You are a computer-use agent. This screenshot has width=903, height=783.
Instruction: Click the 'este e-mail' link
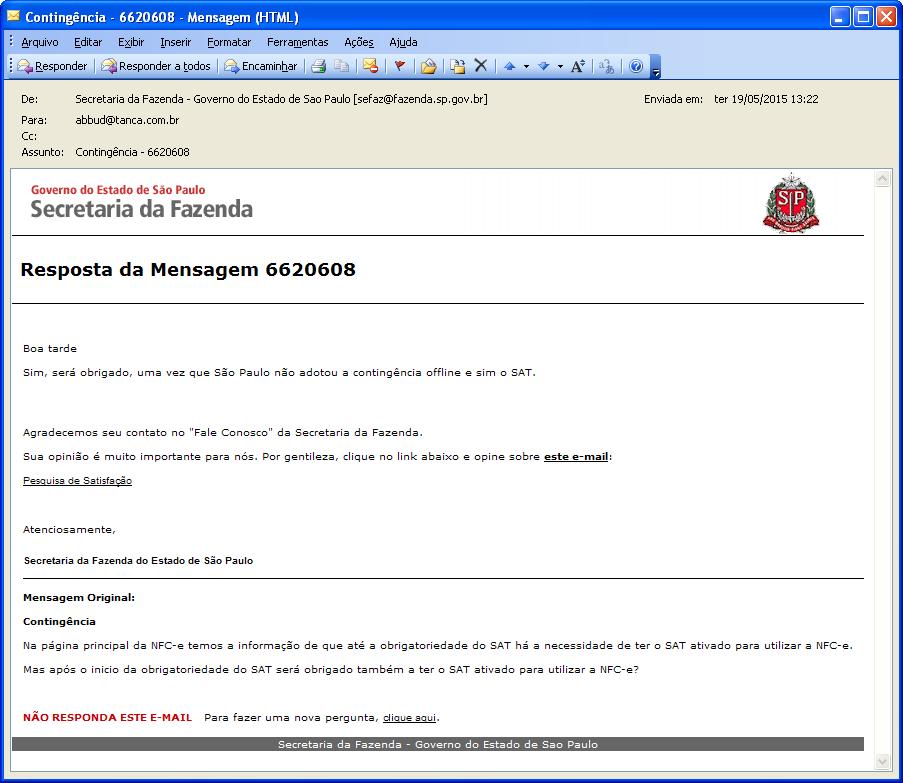point(576,457)
